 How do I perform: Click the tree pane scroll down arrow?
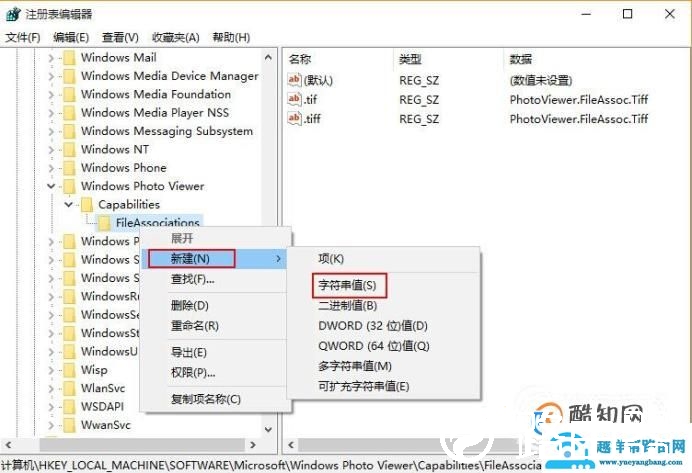[268, 429]
